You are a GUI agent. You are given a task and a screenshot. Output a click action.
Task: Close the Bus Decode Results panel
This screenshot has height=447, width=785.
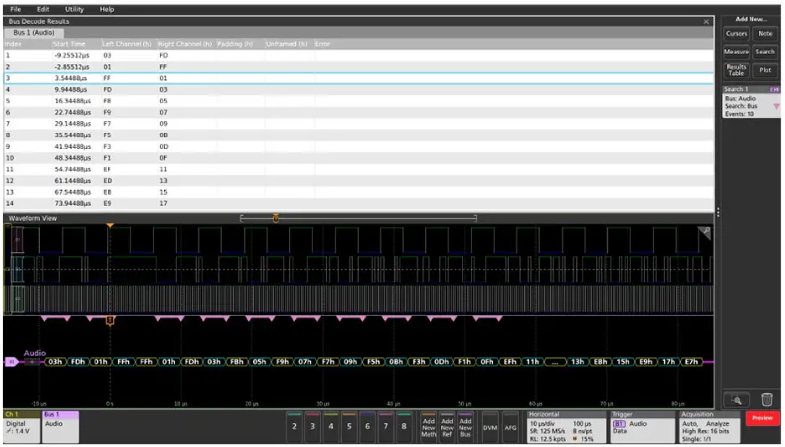point(706,22)
